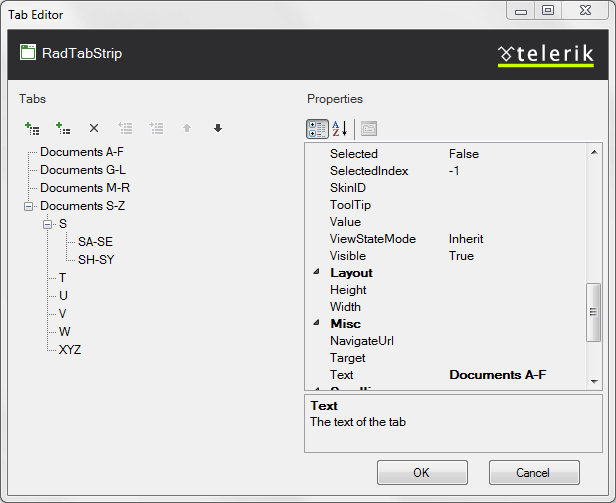Sort properties alphabetically
The width and height of the screenshot is (616, 503).
click(x=340, y=128)
